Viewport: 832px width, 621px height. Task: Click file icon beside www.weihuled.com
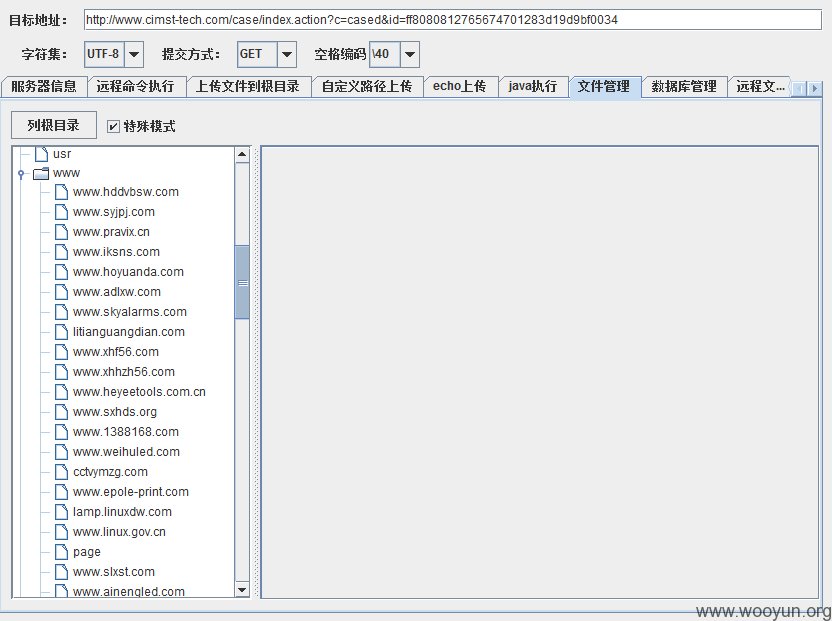tap(62, 452)
